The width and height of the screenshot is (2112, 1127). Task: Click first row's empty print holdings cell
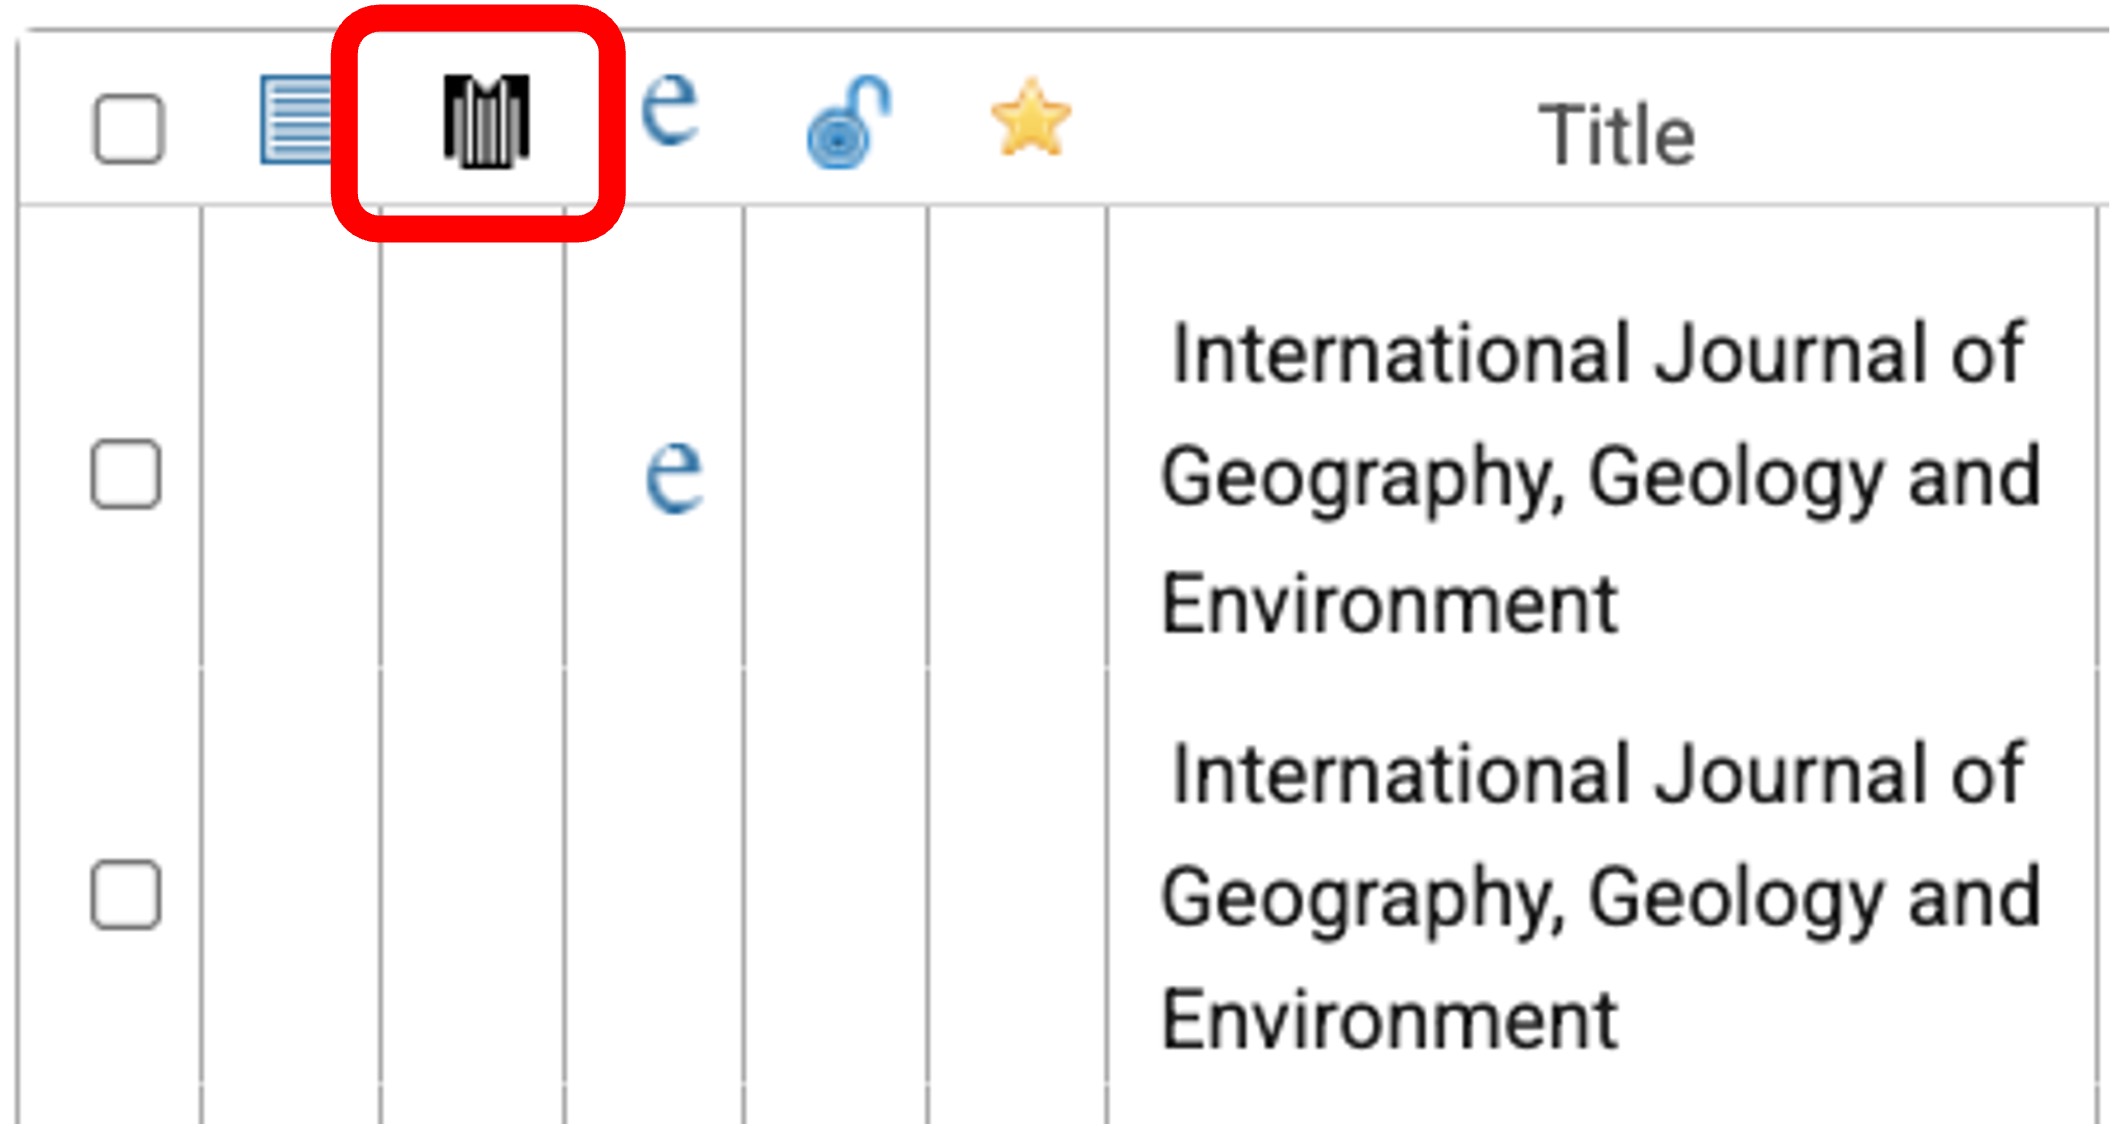(x=472, y=475)
